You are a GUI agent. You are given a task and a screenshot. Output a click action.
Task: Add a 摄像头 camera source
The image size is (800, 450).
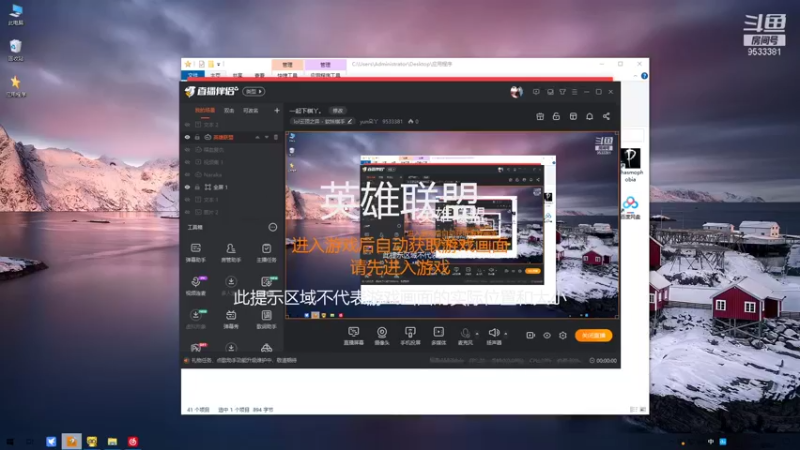(x=382, y=336)
